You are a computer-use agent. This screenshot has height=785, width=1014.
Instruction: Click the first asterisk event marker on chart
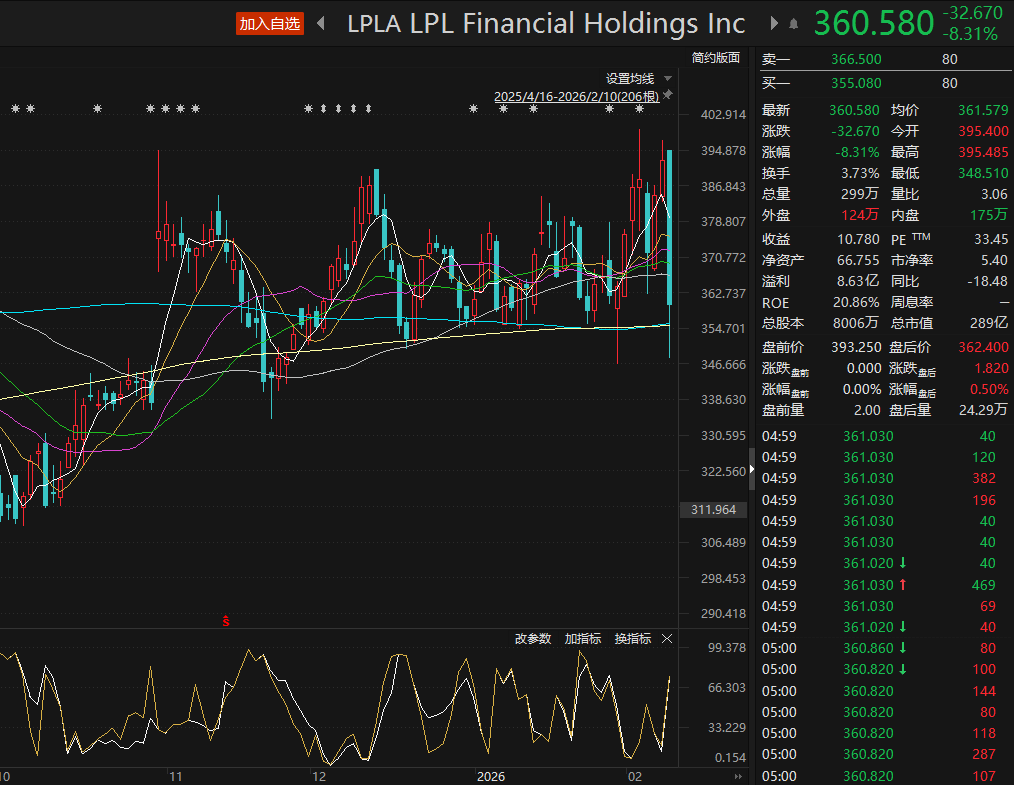point(15,109)
